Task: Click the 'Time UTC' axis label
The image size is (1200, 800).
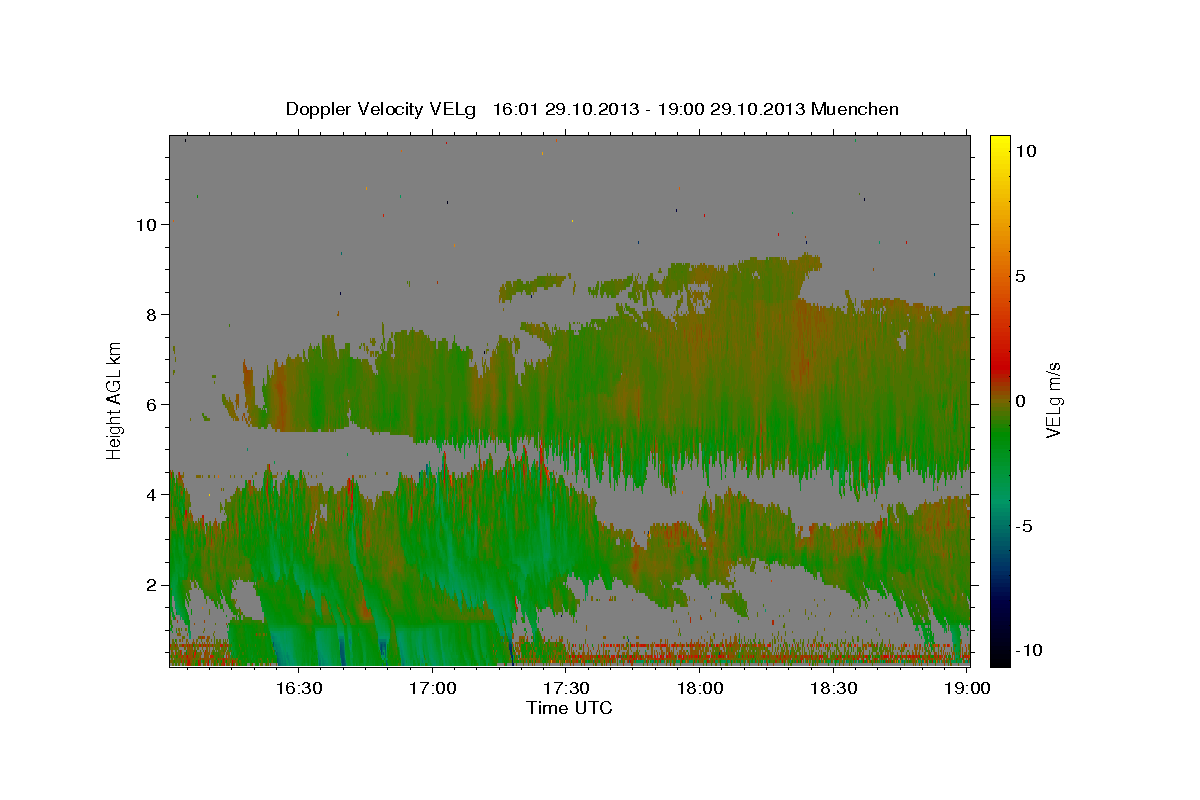Action: pyautogui.click(x=569, y=708)
